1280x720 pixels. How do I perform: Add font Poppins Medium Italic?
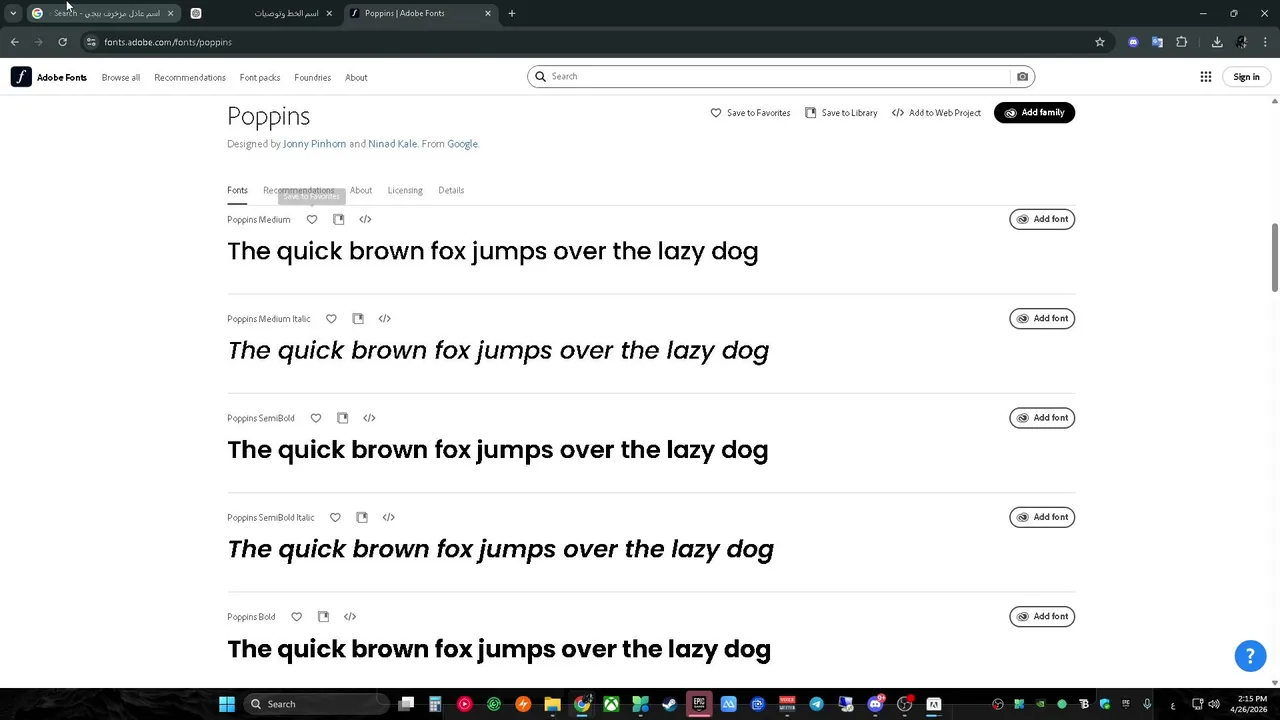[x=1042, y=318]
